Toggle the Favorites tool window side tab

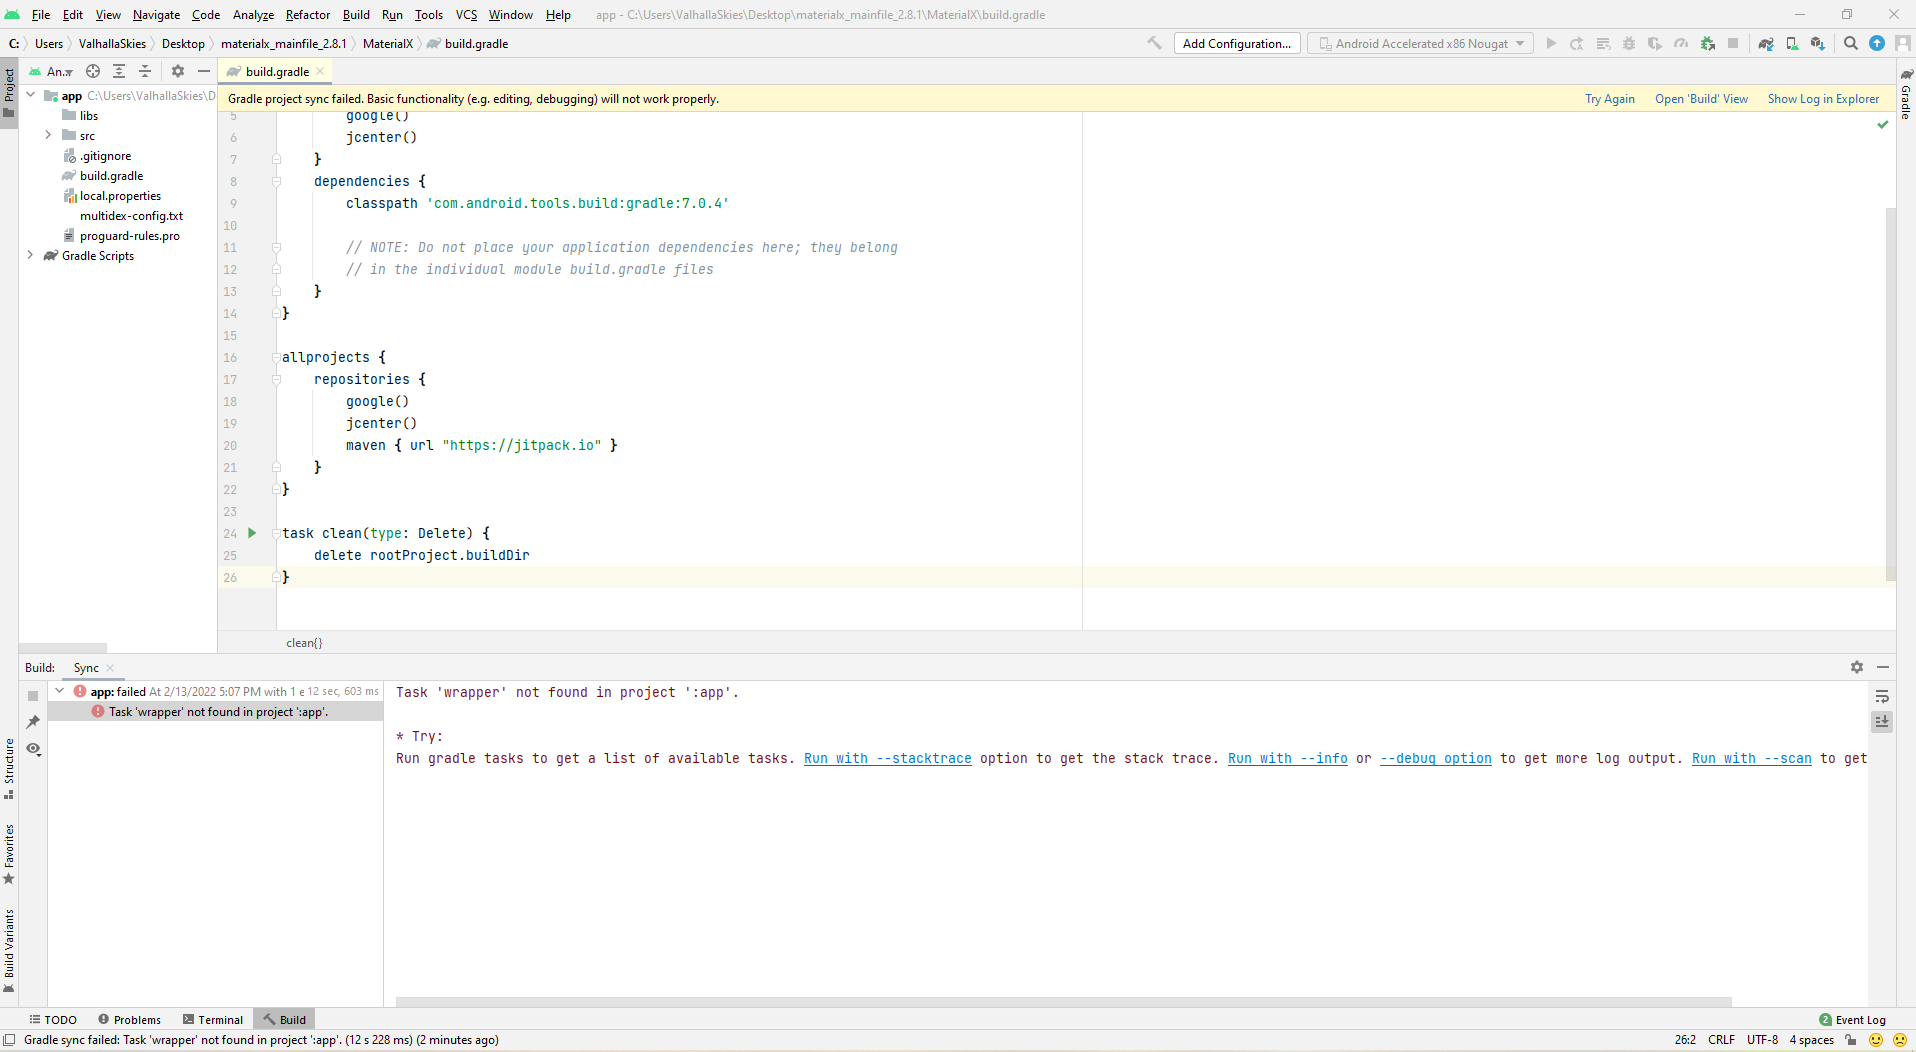(x=9, y=854)
